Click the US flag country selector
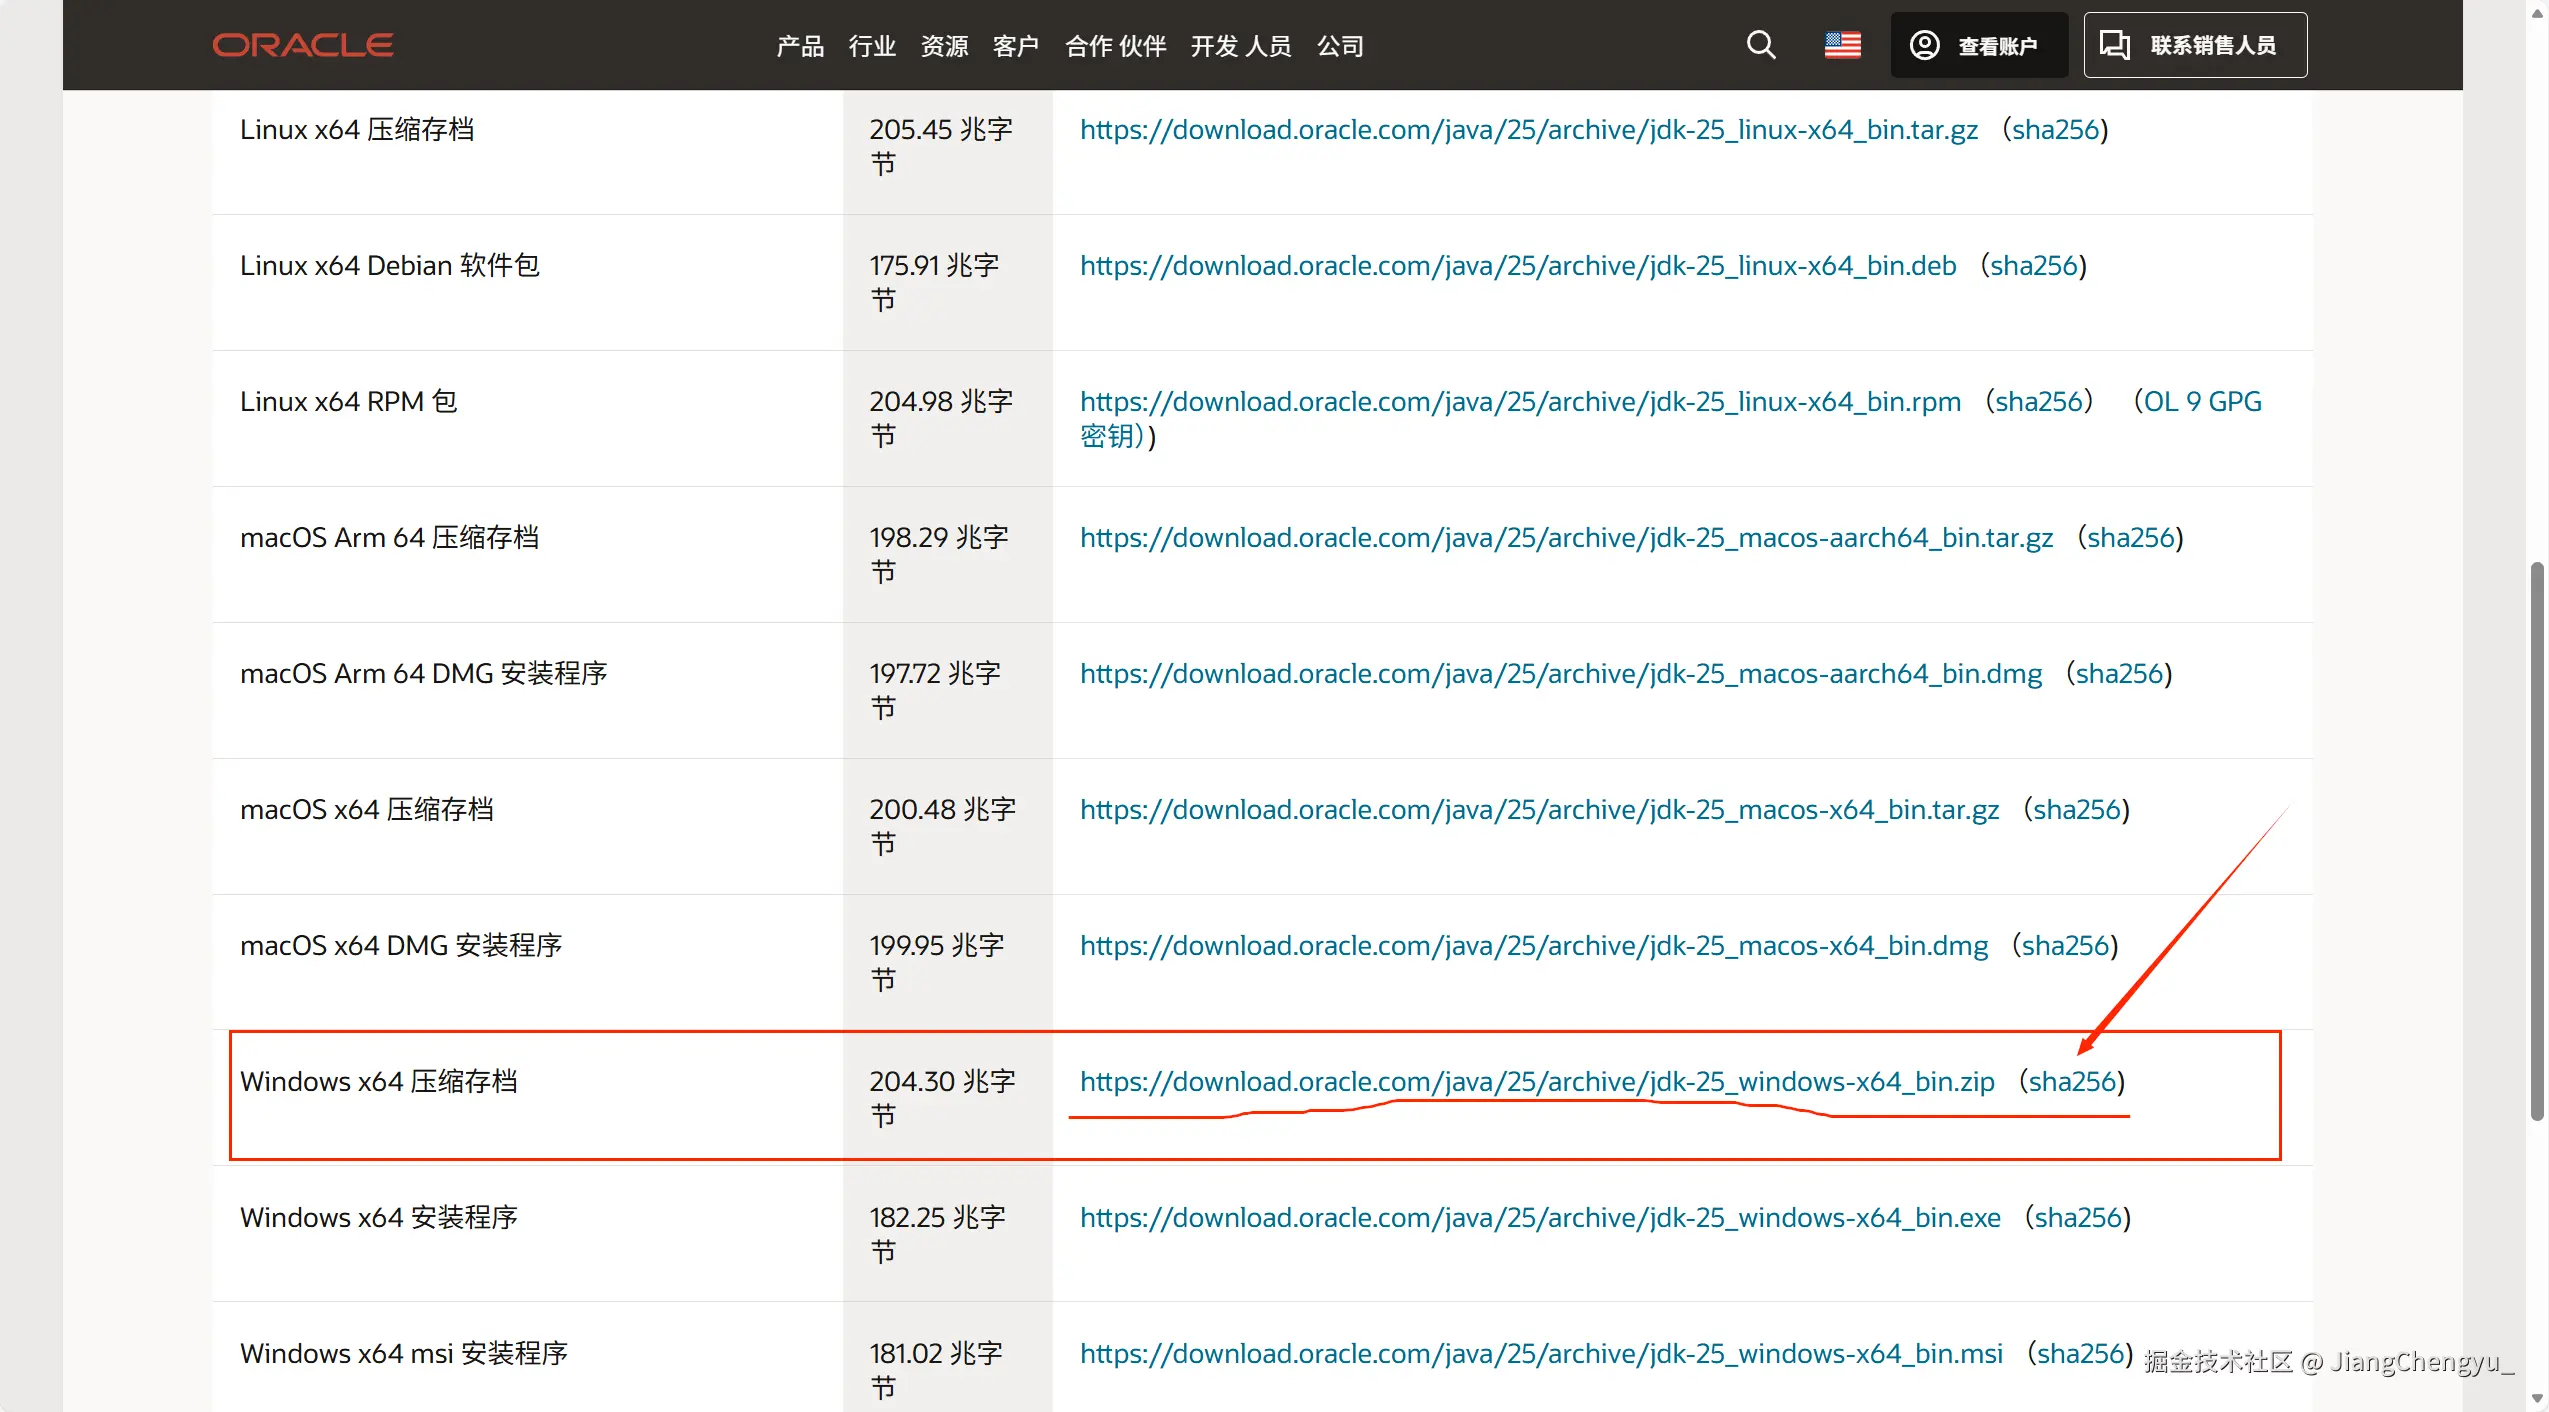This screenshot has width=2549, height=1412. (1842, 45)
